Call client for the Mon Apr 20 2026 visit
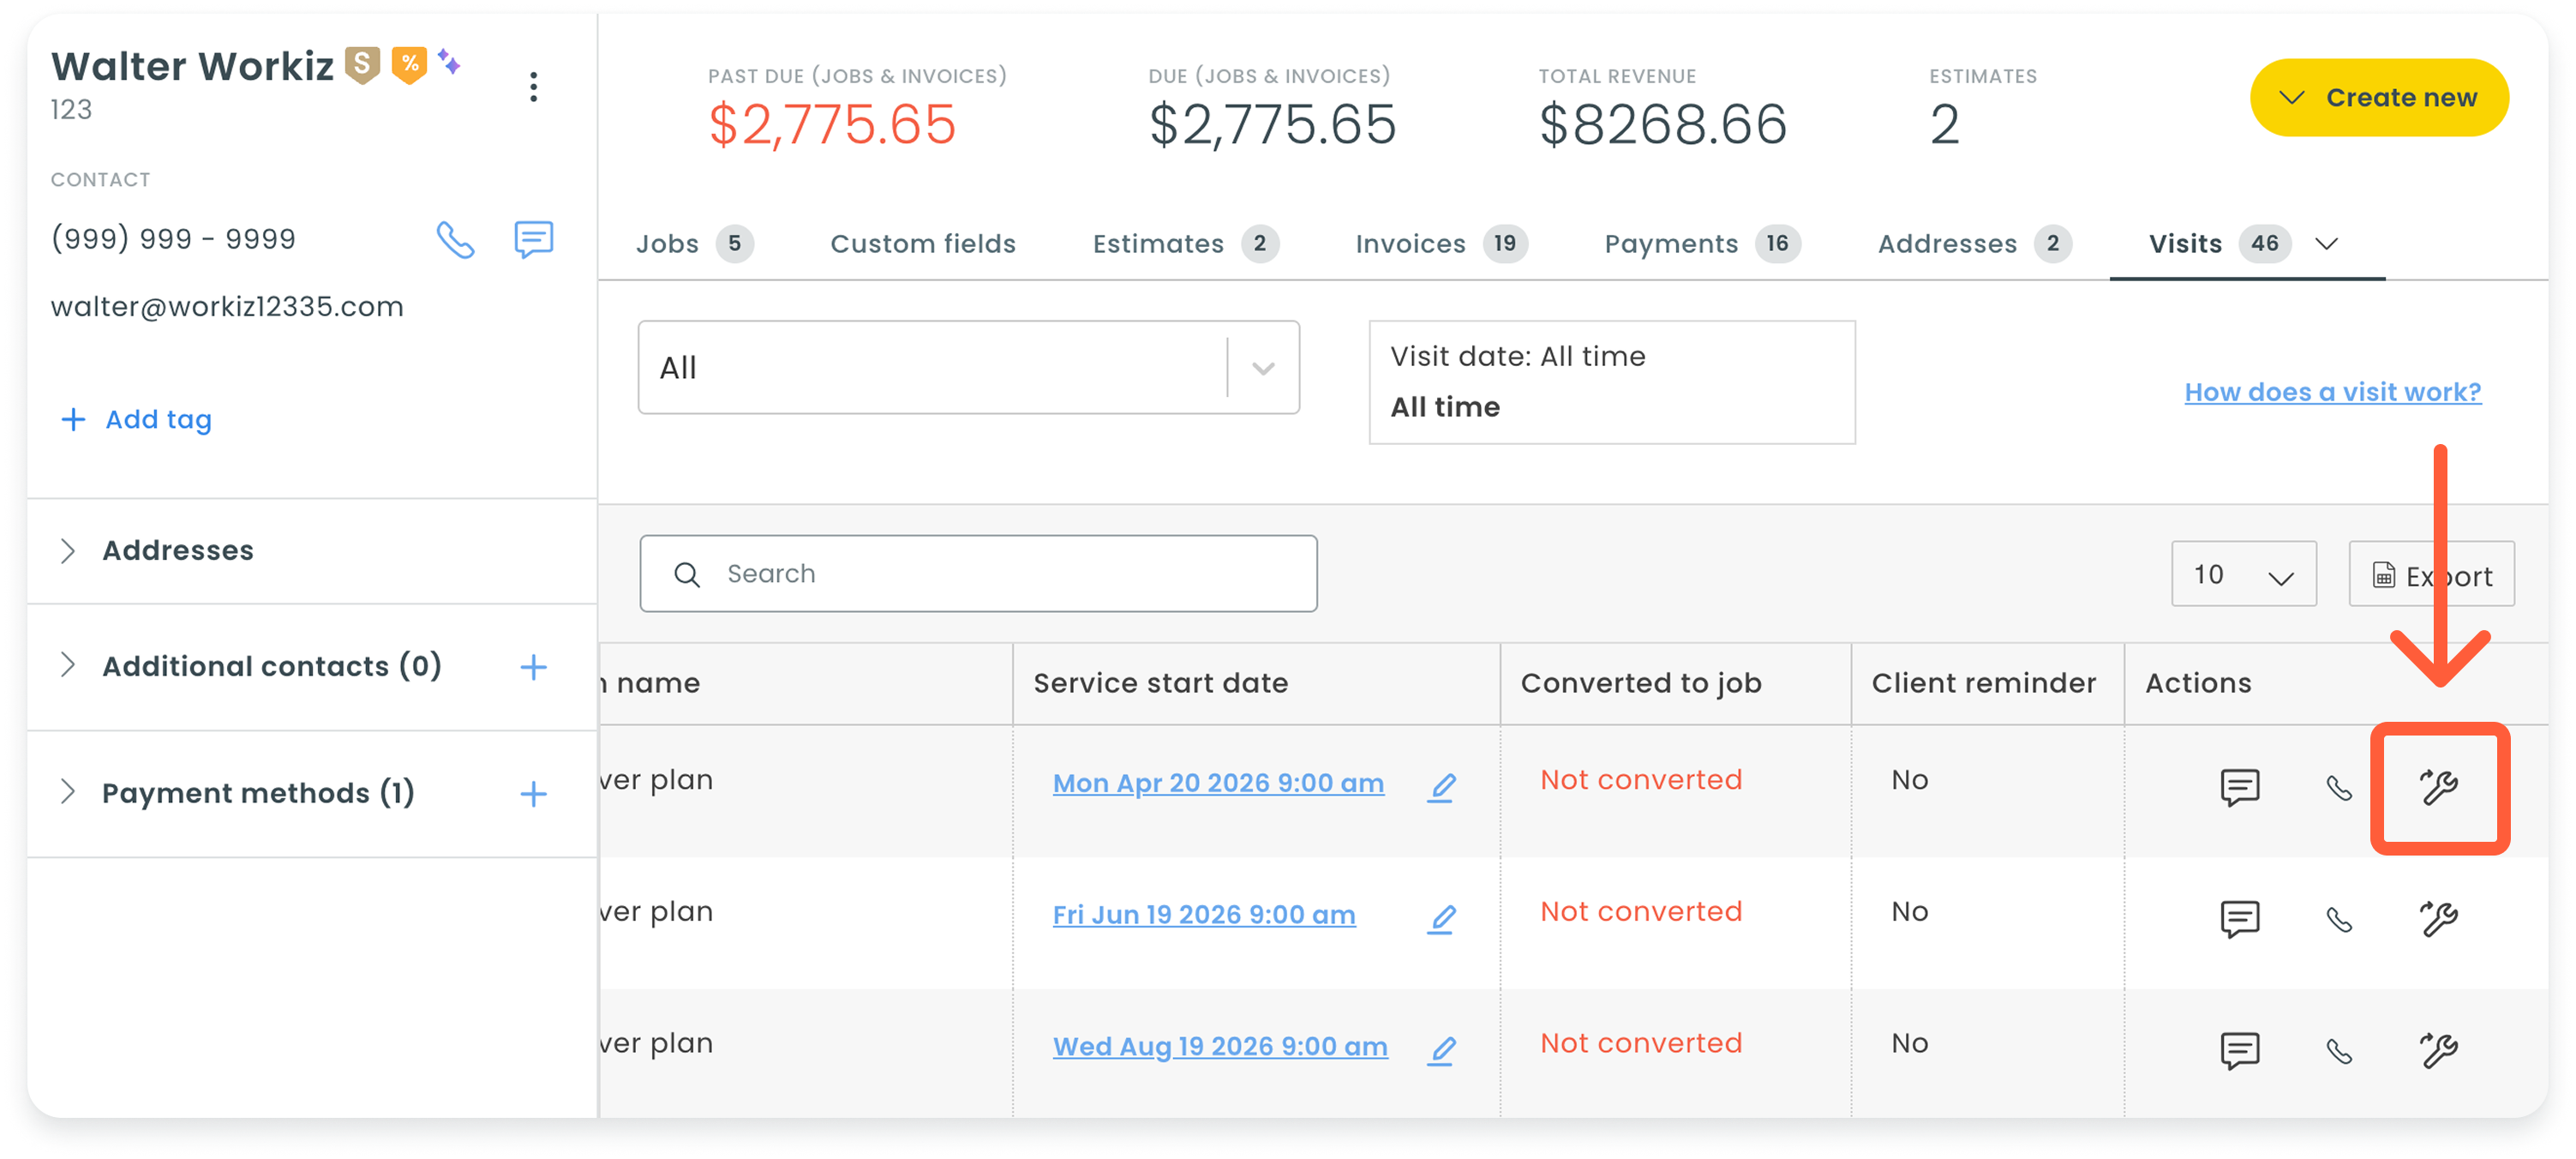This screenshot has height=1159, width=2576. point(2339,788)
